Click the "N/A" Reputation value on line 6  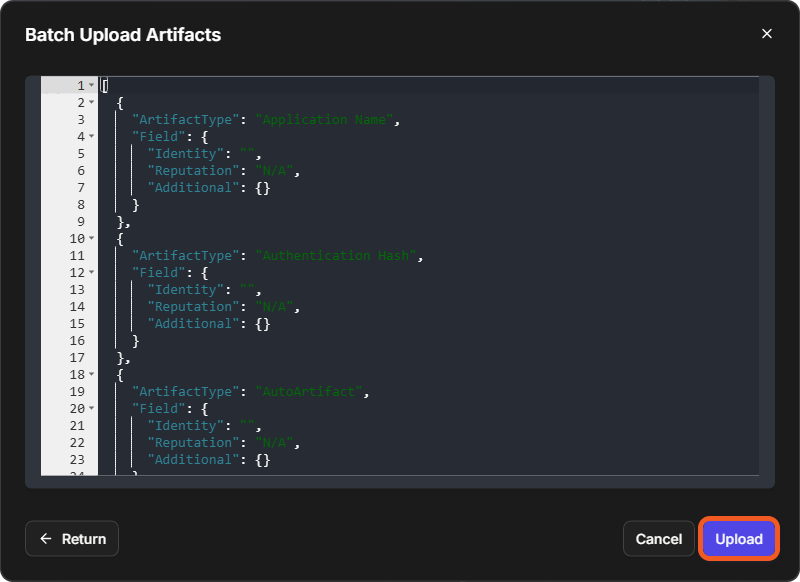pos(274,171)
